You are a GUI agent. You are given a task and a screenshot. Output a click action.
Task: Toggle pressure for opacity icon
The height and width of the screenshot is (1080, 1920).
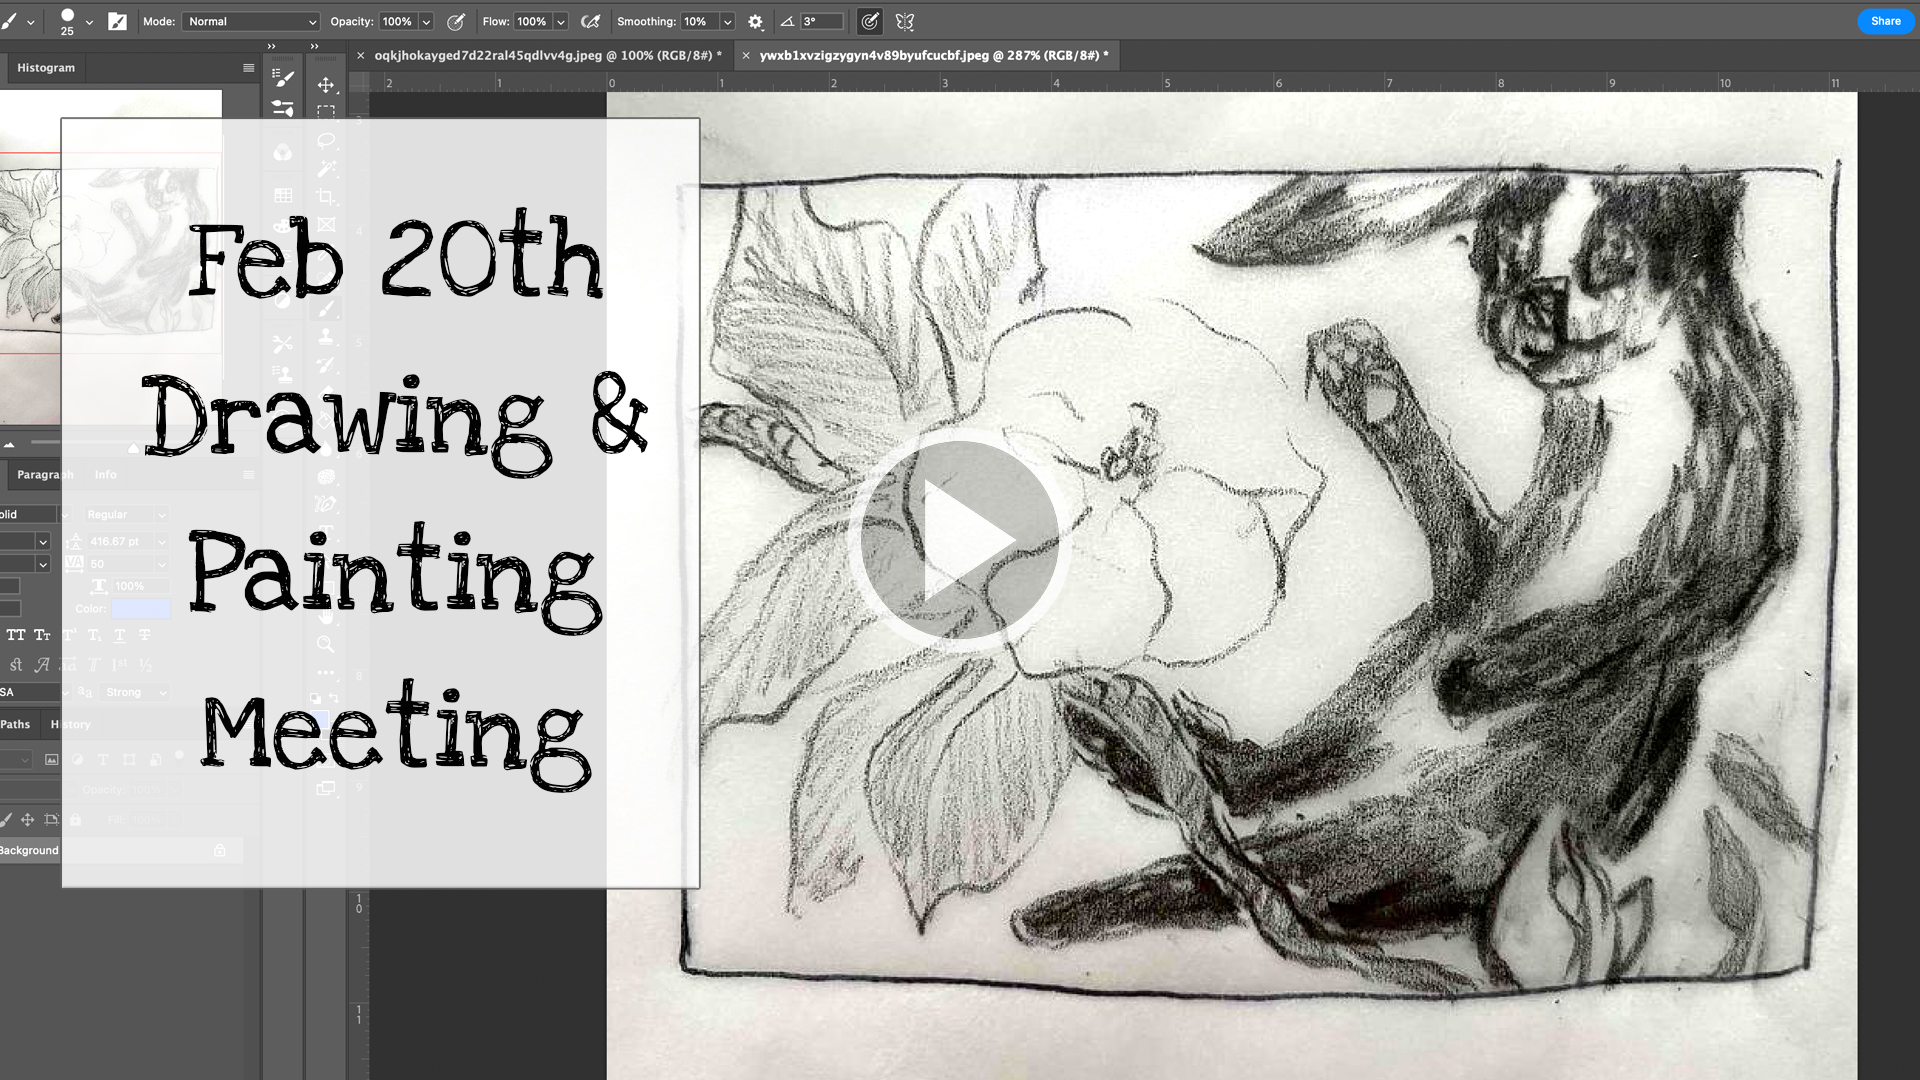pos(456,21)
